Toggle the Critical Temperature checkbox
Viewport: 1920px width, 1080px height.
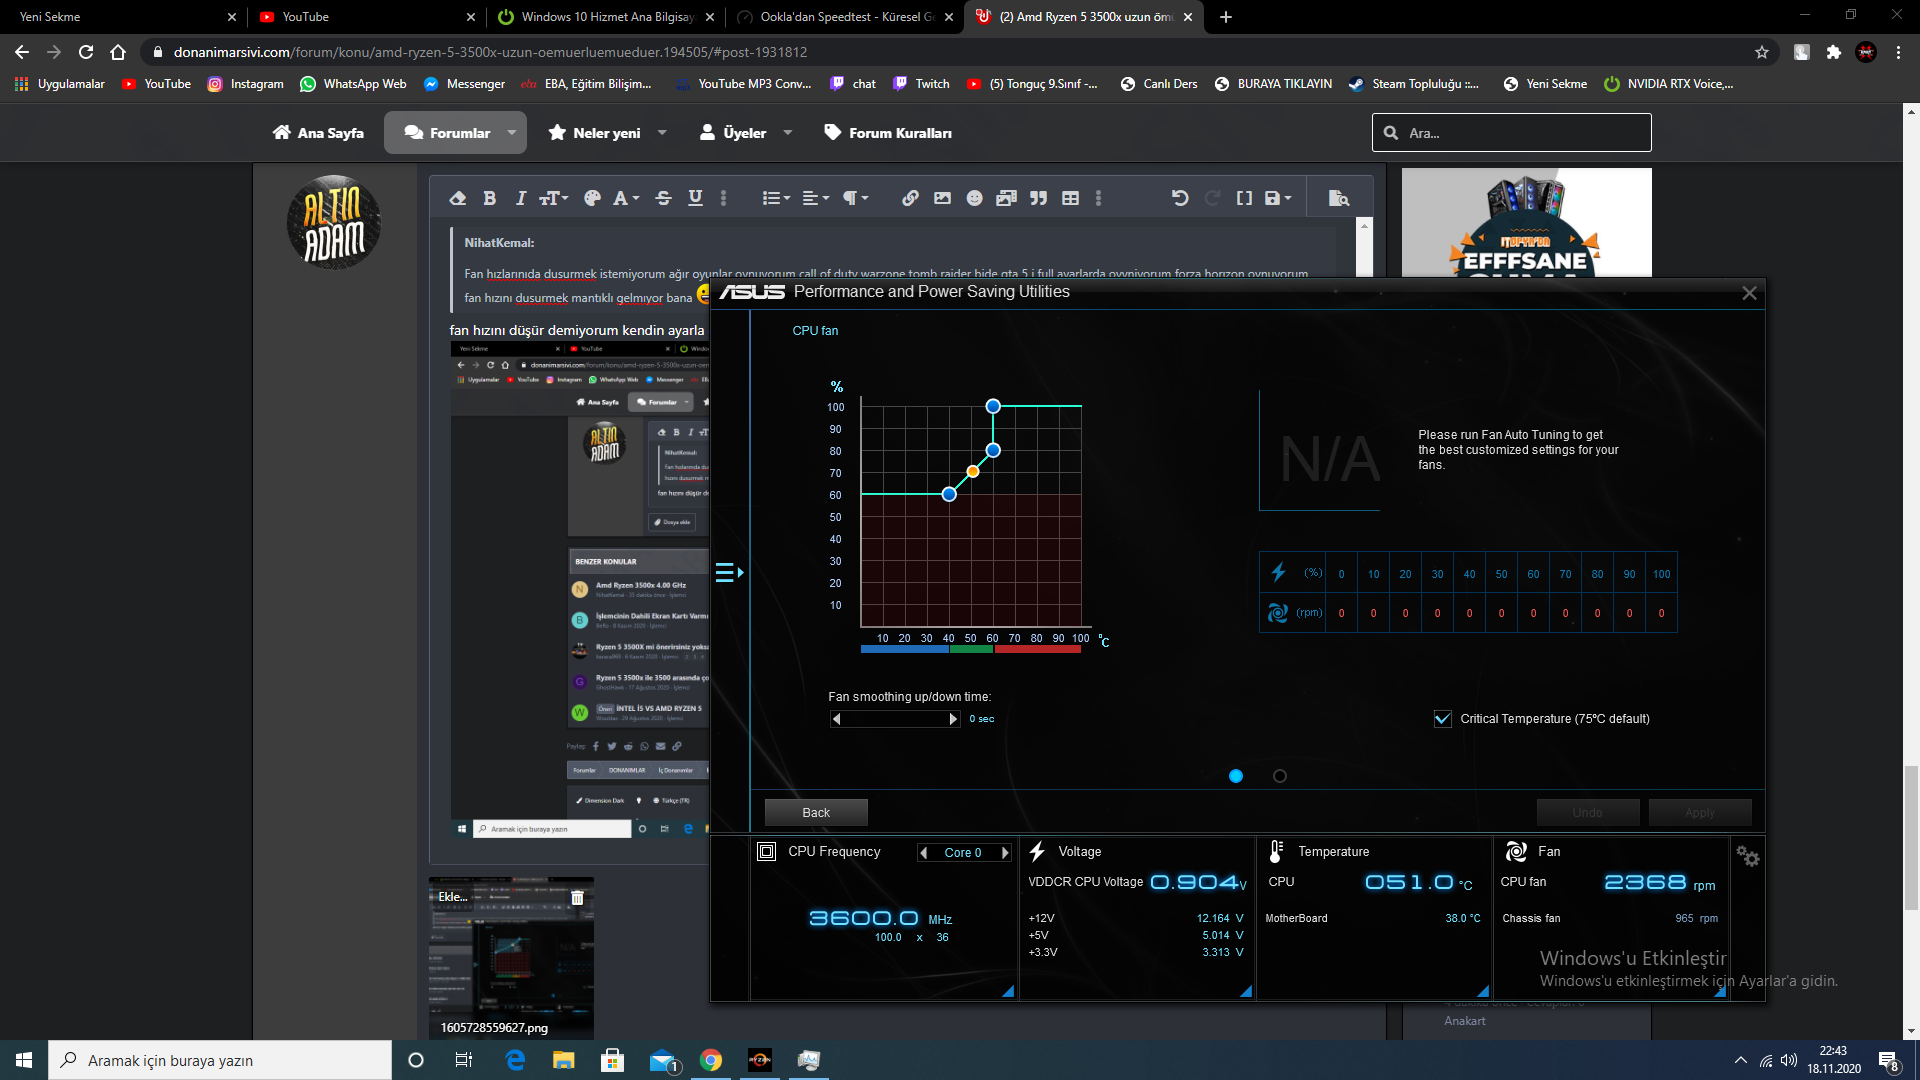coord(1442,718)
